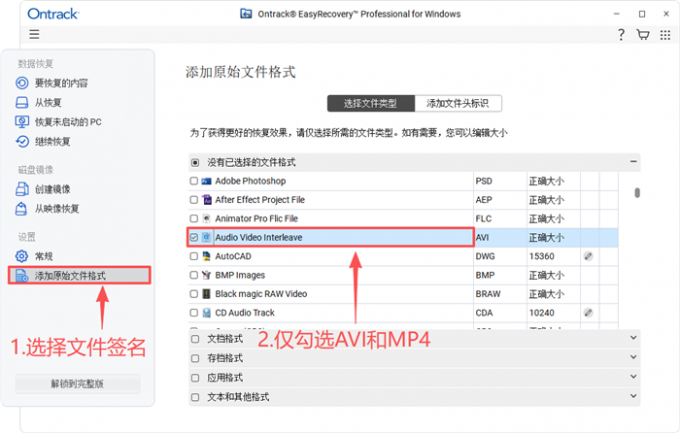Select the Black magic RAW Video row
The height and width of the screenshot is (433, 680).
coord(403,294)
